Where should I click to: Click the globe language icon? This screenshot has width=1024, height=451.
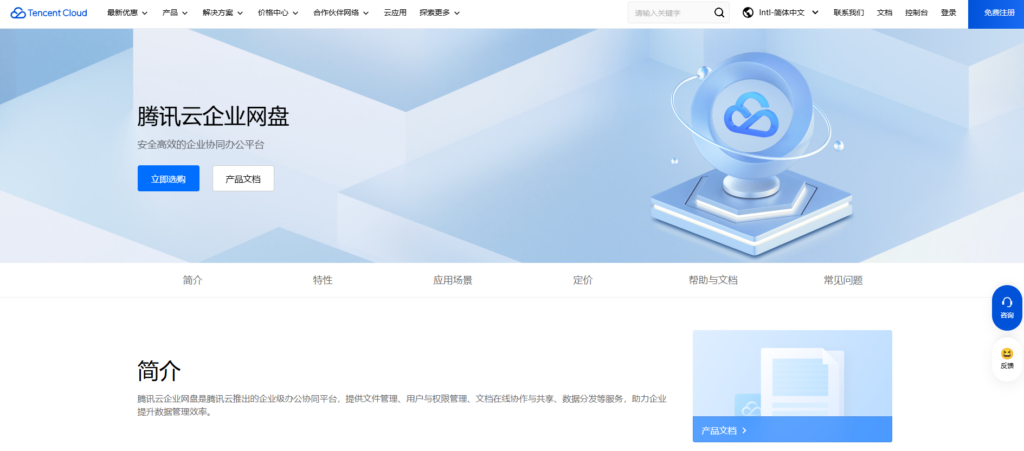[x=748, y=13]
